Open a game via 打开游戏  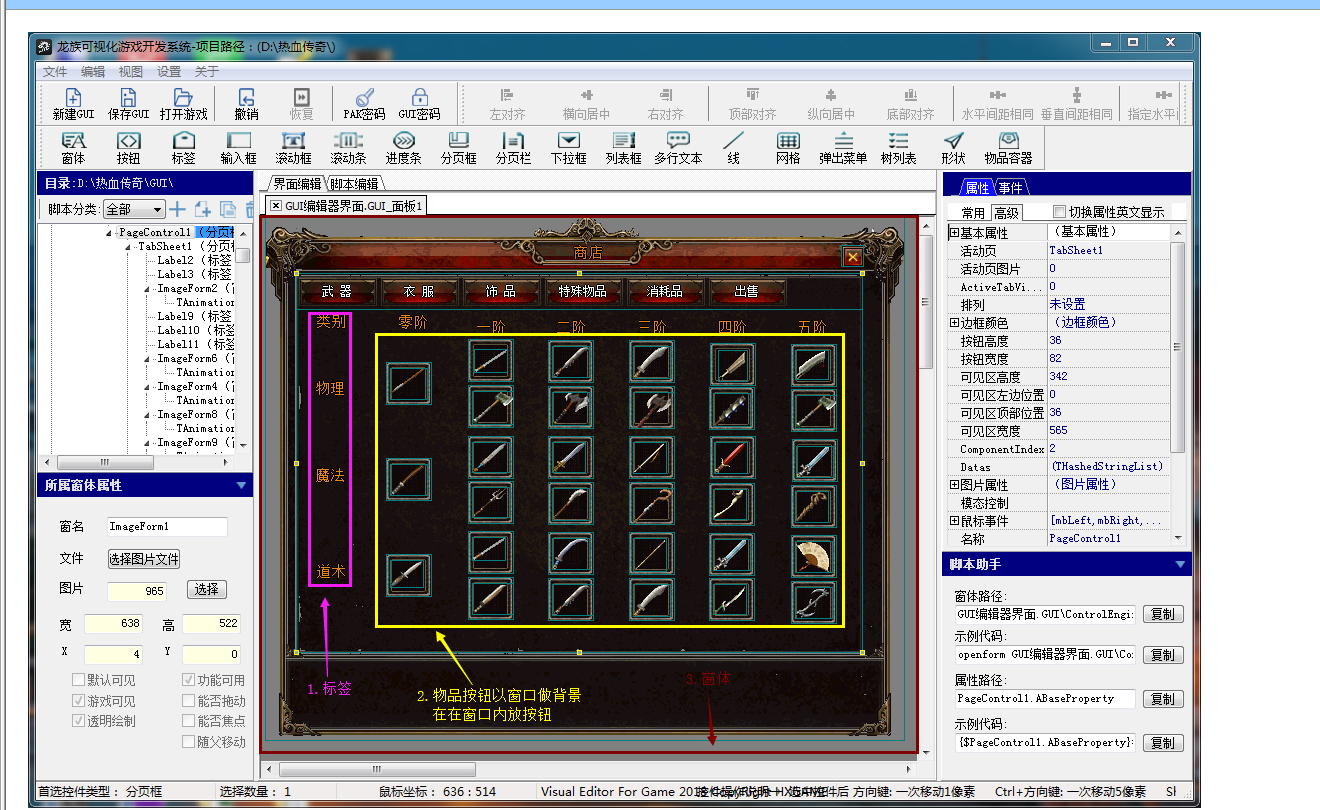click(x=183, y=104)
